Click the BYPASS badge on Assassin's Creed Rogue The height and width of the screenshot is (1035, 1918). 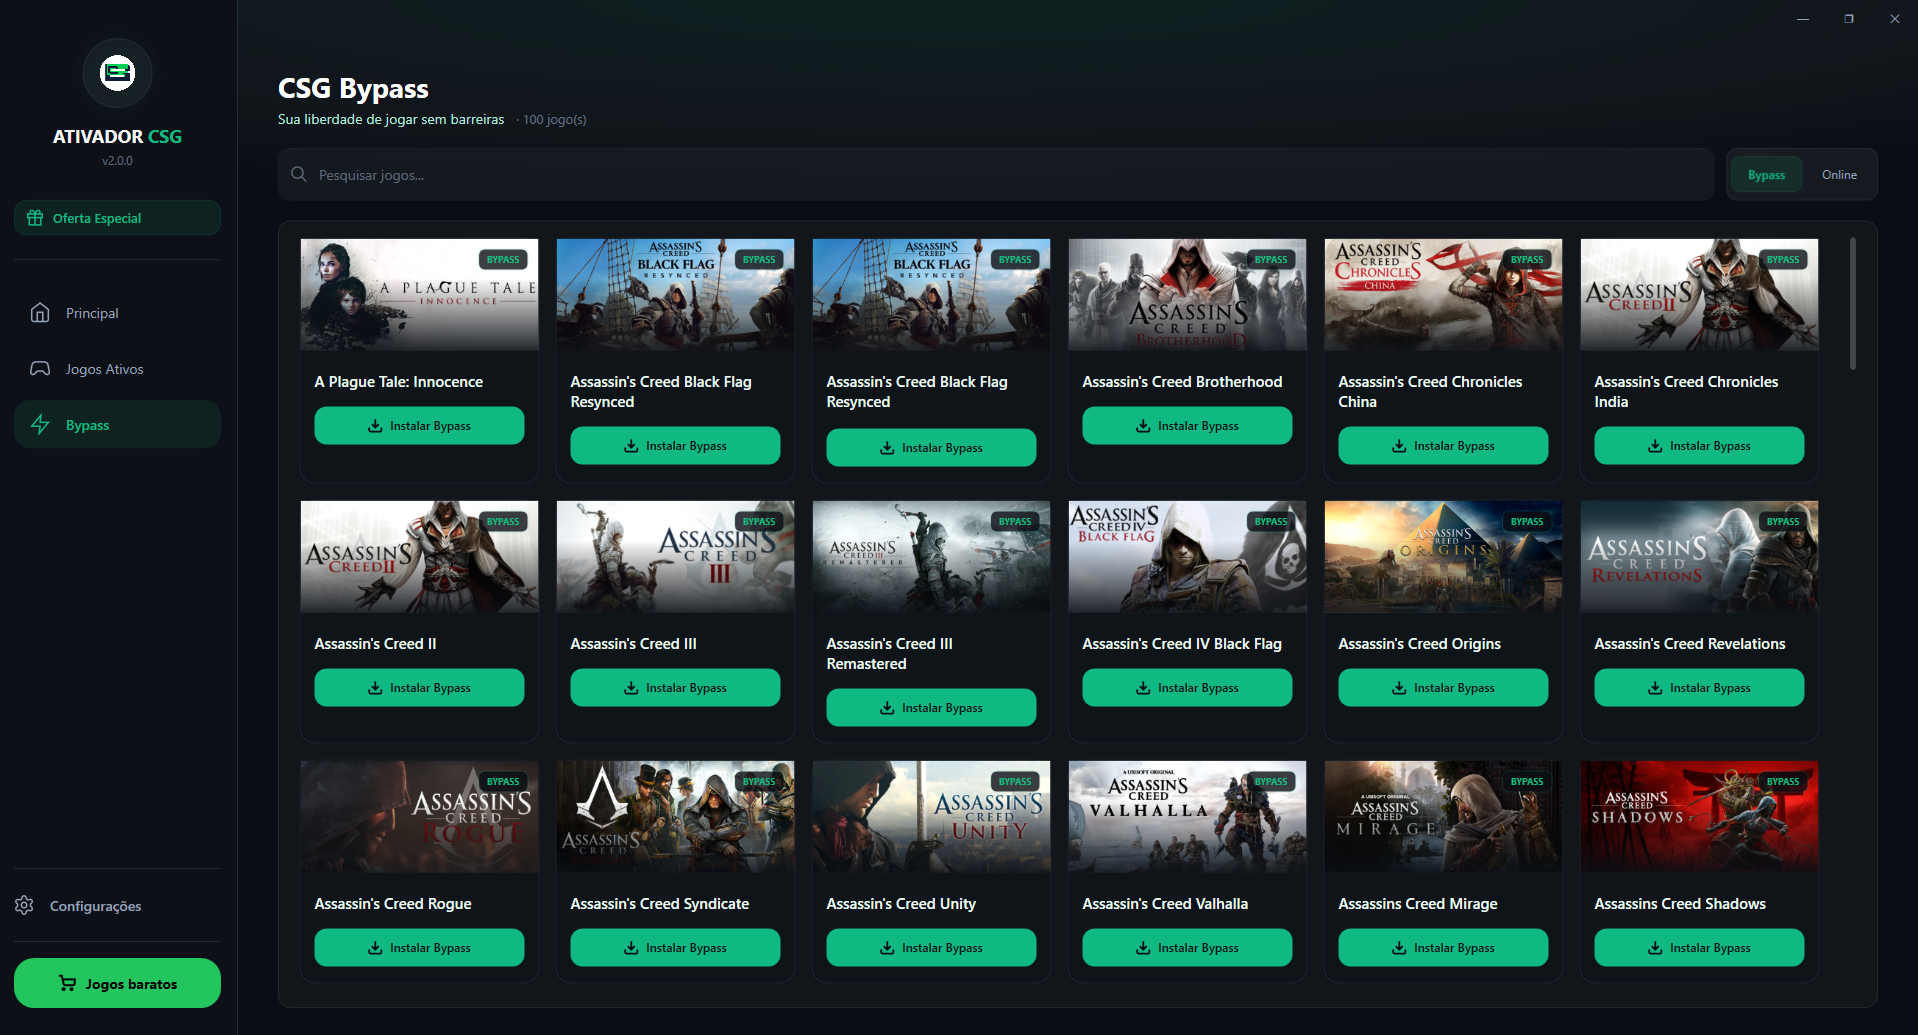tap(503, 781)
